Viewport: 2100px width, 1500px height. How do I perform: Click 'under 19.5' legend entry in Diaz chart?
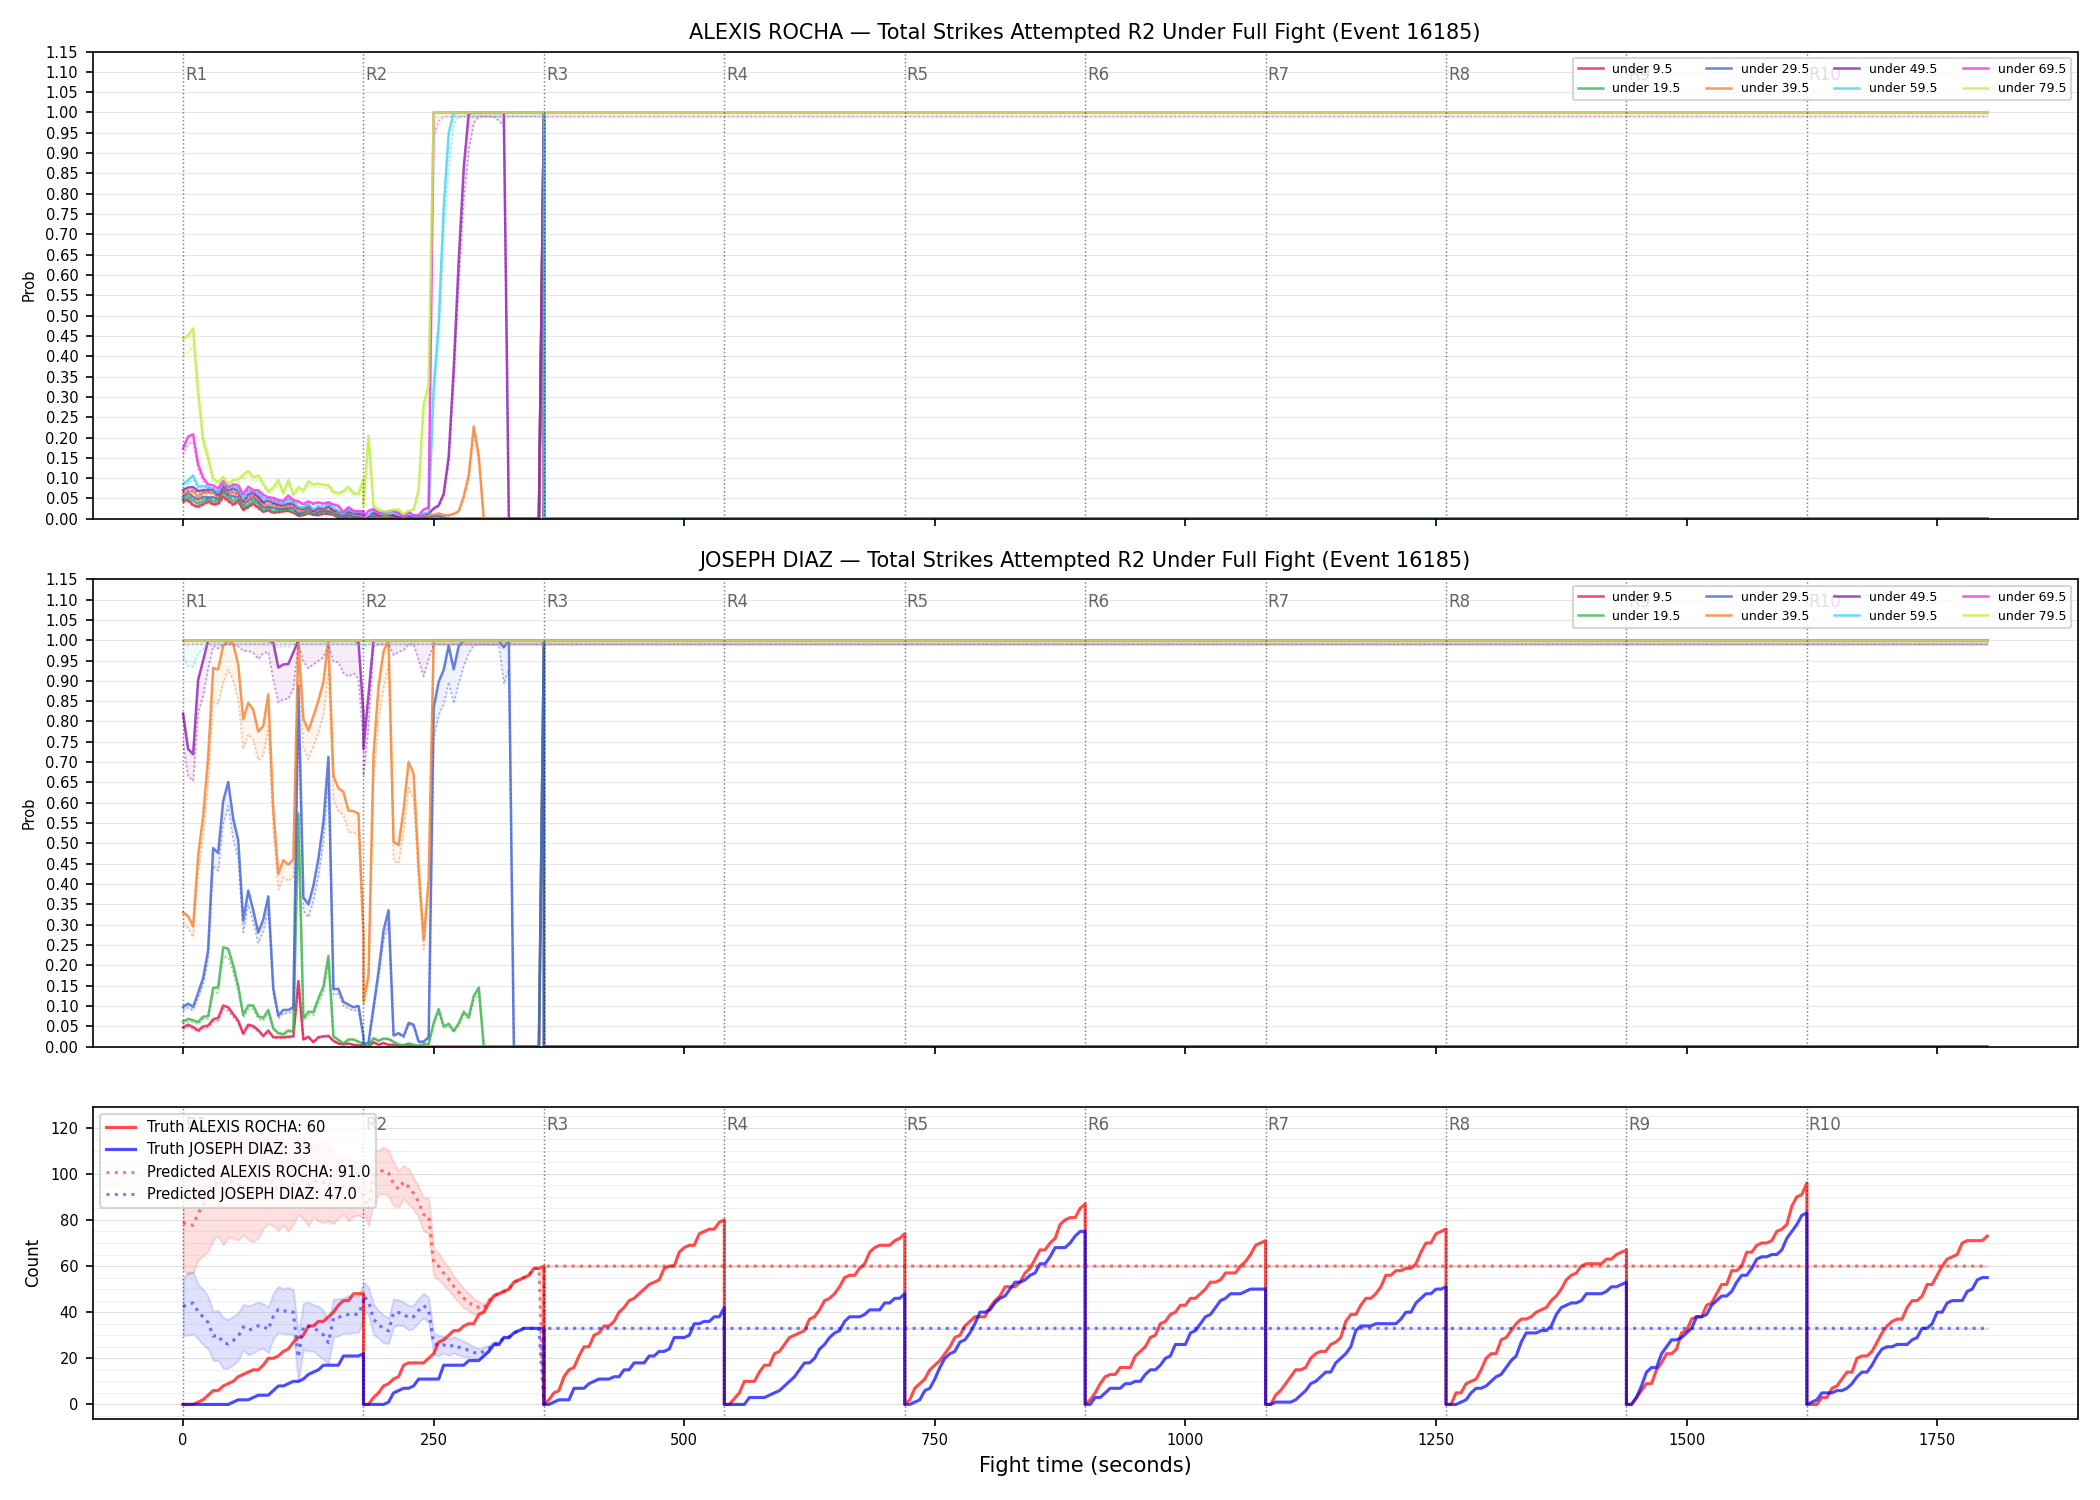pos(1628,616)
